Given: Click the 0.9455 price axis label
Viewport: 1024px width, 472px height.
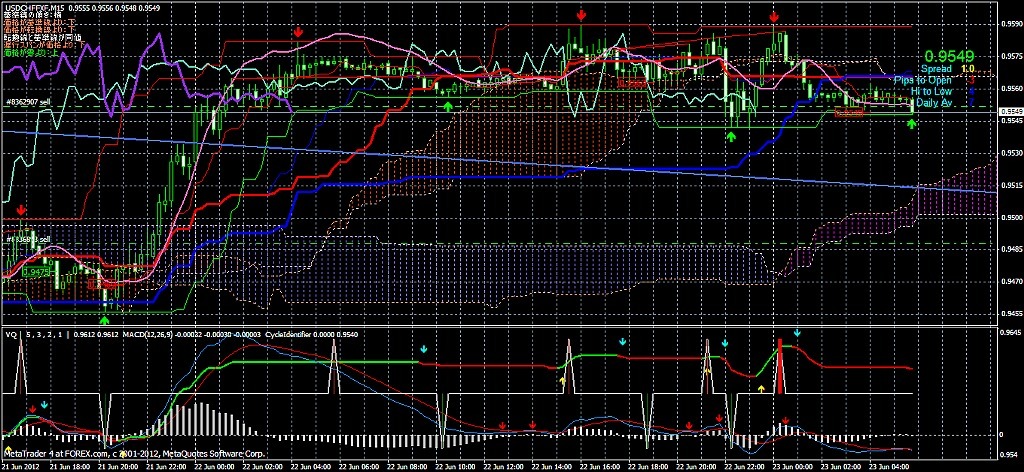Looking at the screenshot, I should point(1010,313).
